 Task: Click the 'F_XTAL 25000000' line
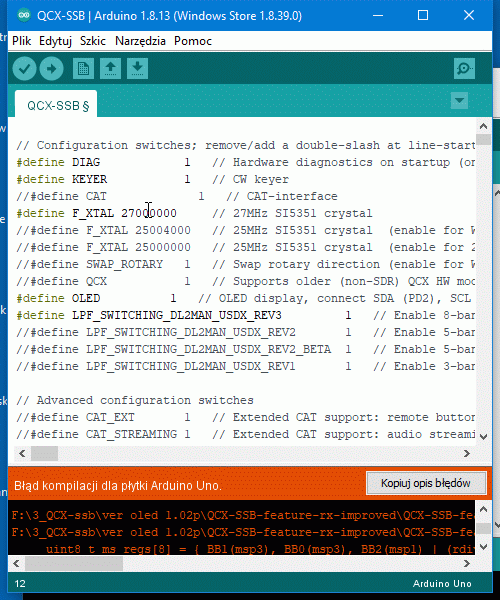pyautogui.click(x=245, y=247)
